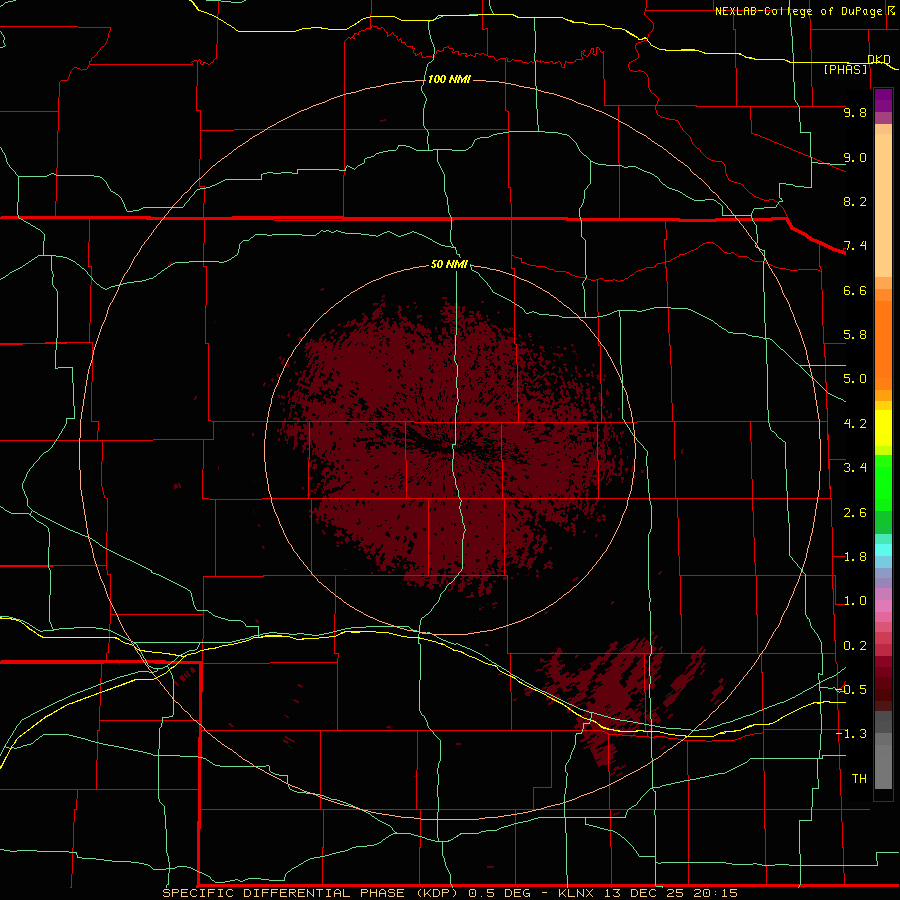Click the 8.2 scale value
Image resolution: width=900 pixels, height=900 pixels.
(x=855, y=201)
